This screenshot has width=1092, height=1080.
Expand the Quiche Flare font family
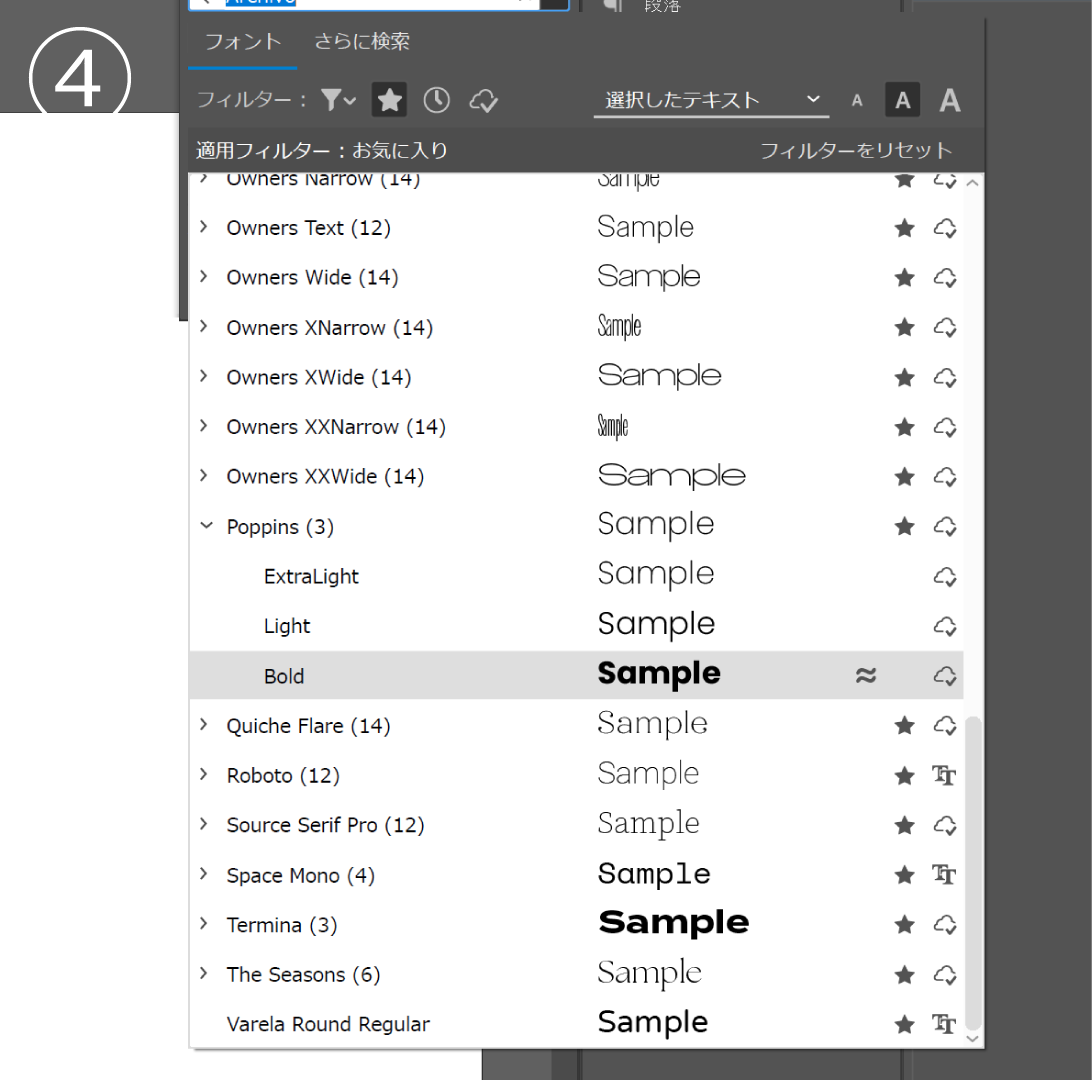(204, 724)
